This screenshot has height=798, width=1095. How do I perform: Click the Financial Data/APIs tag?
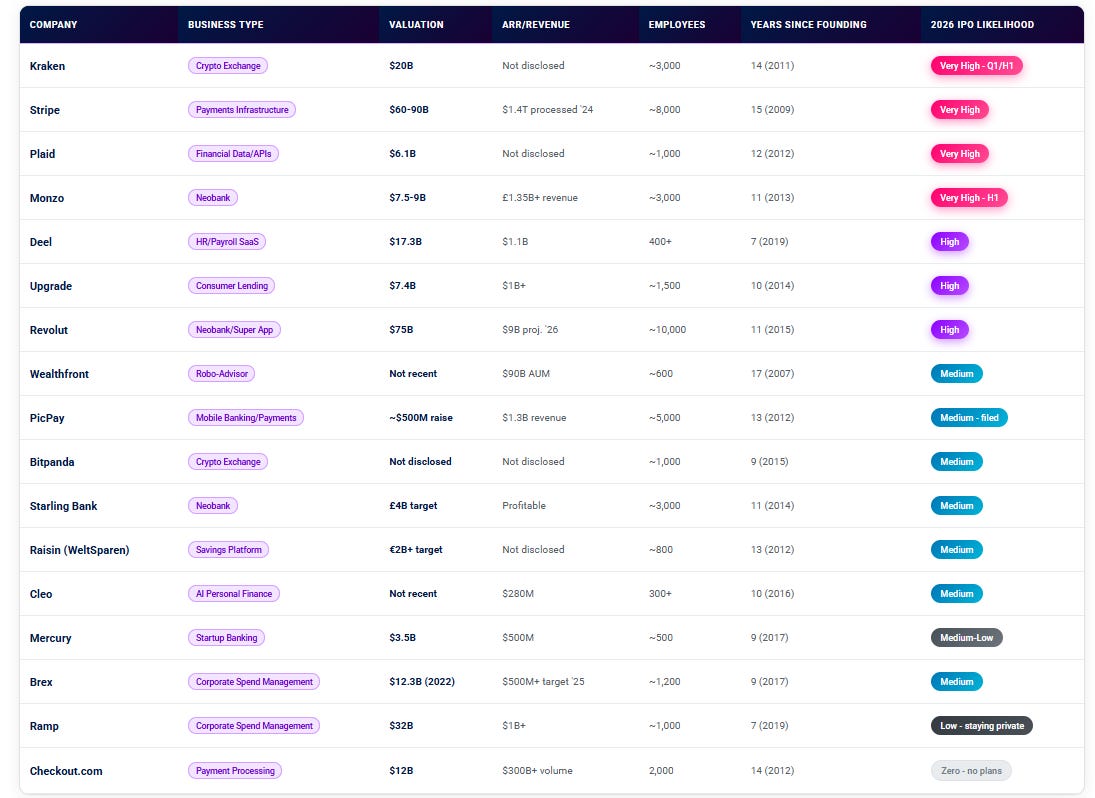point(233,154)
